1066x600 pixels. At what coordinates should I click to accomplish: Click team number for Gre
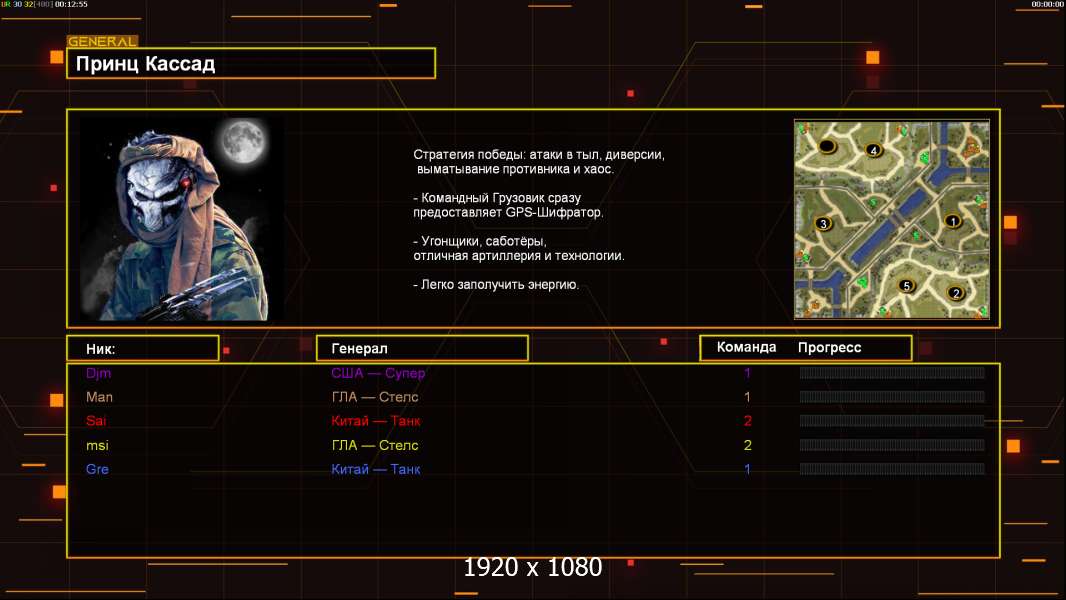coord(747,469)
